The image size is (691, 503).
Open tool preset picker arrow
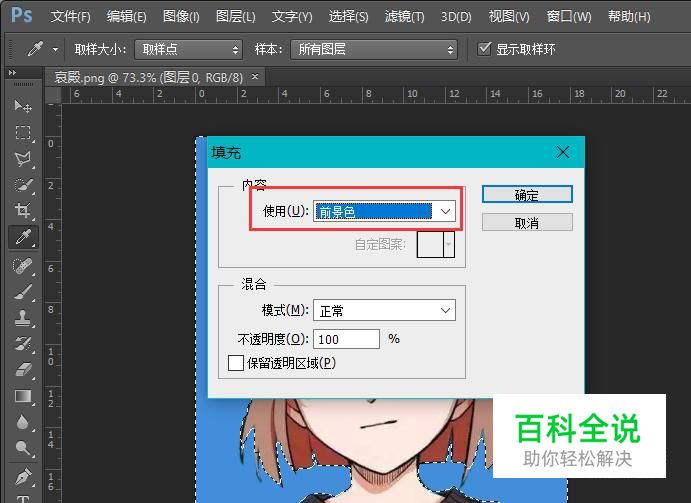55,49
